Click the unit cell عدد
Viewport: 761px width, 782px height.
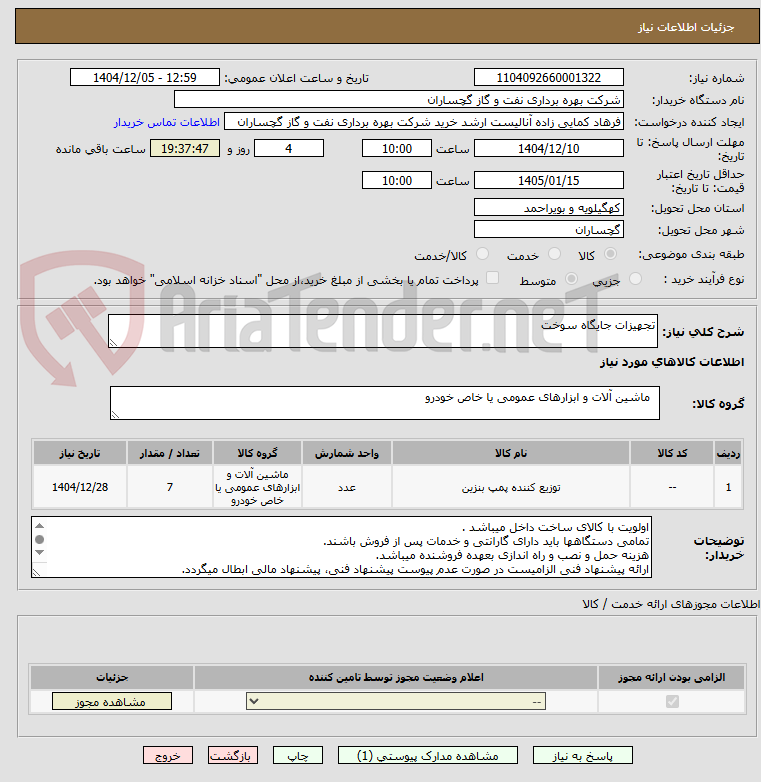coord(347,487)
